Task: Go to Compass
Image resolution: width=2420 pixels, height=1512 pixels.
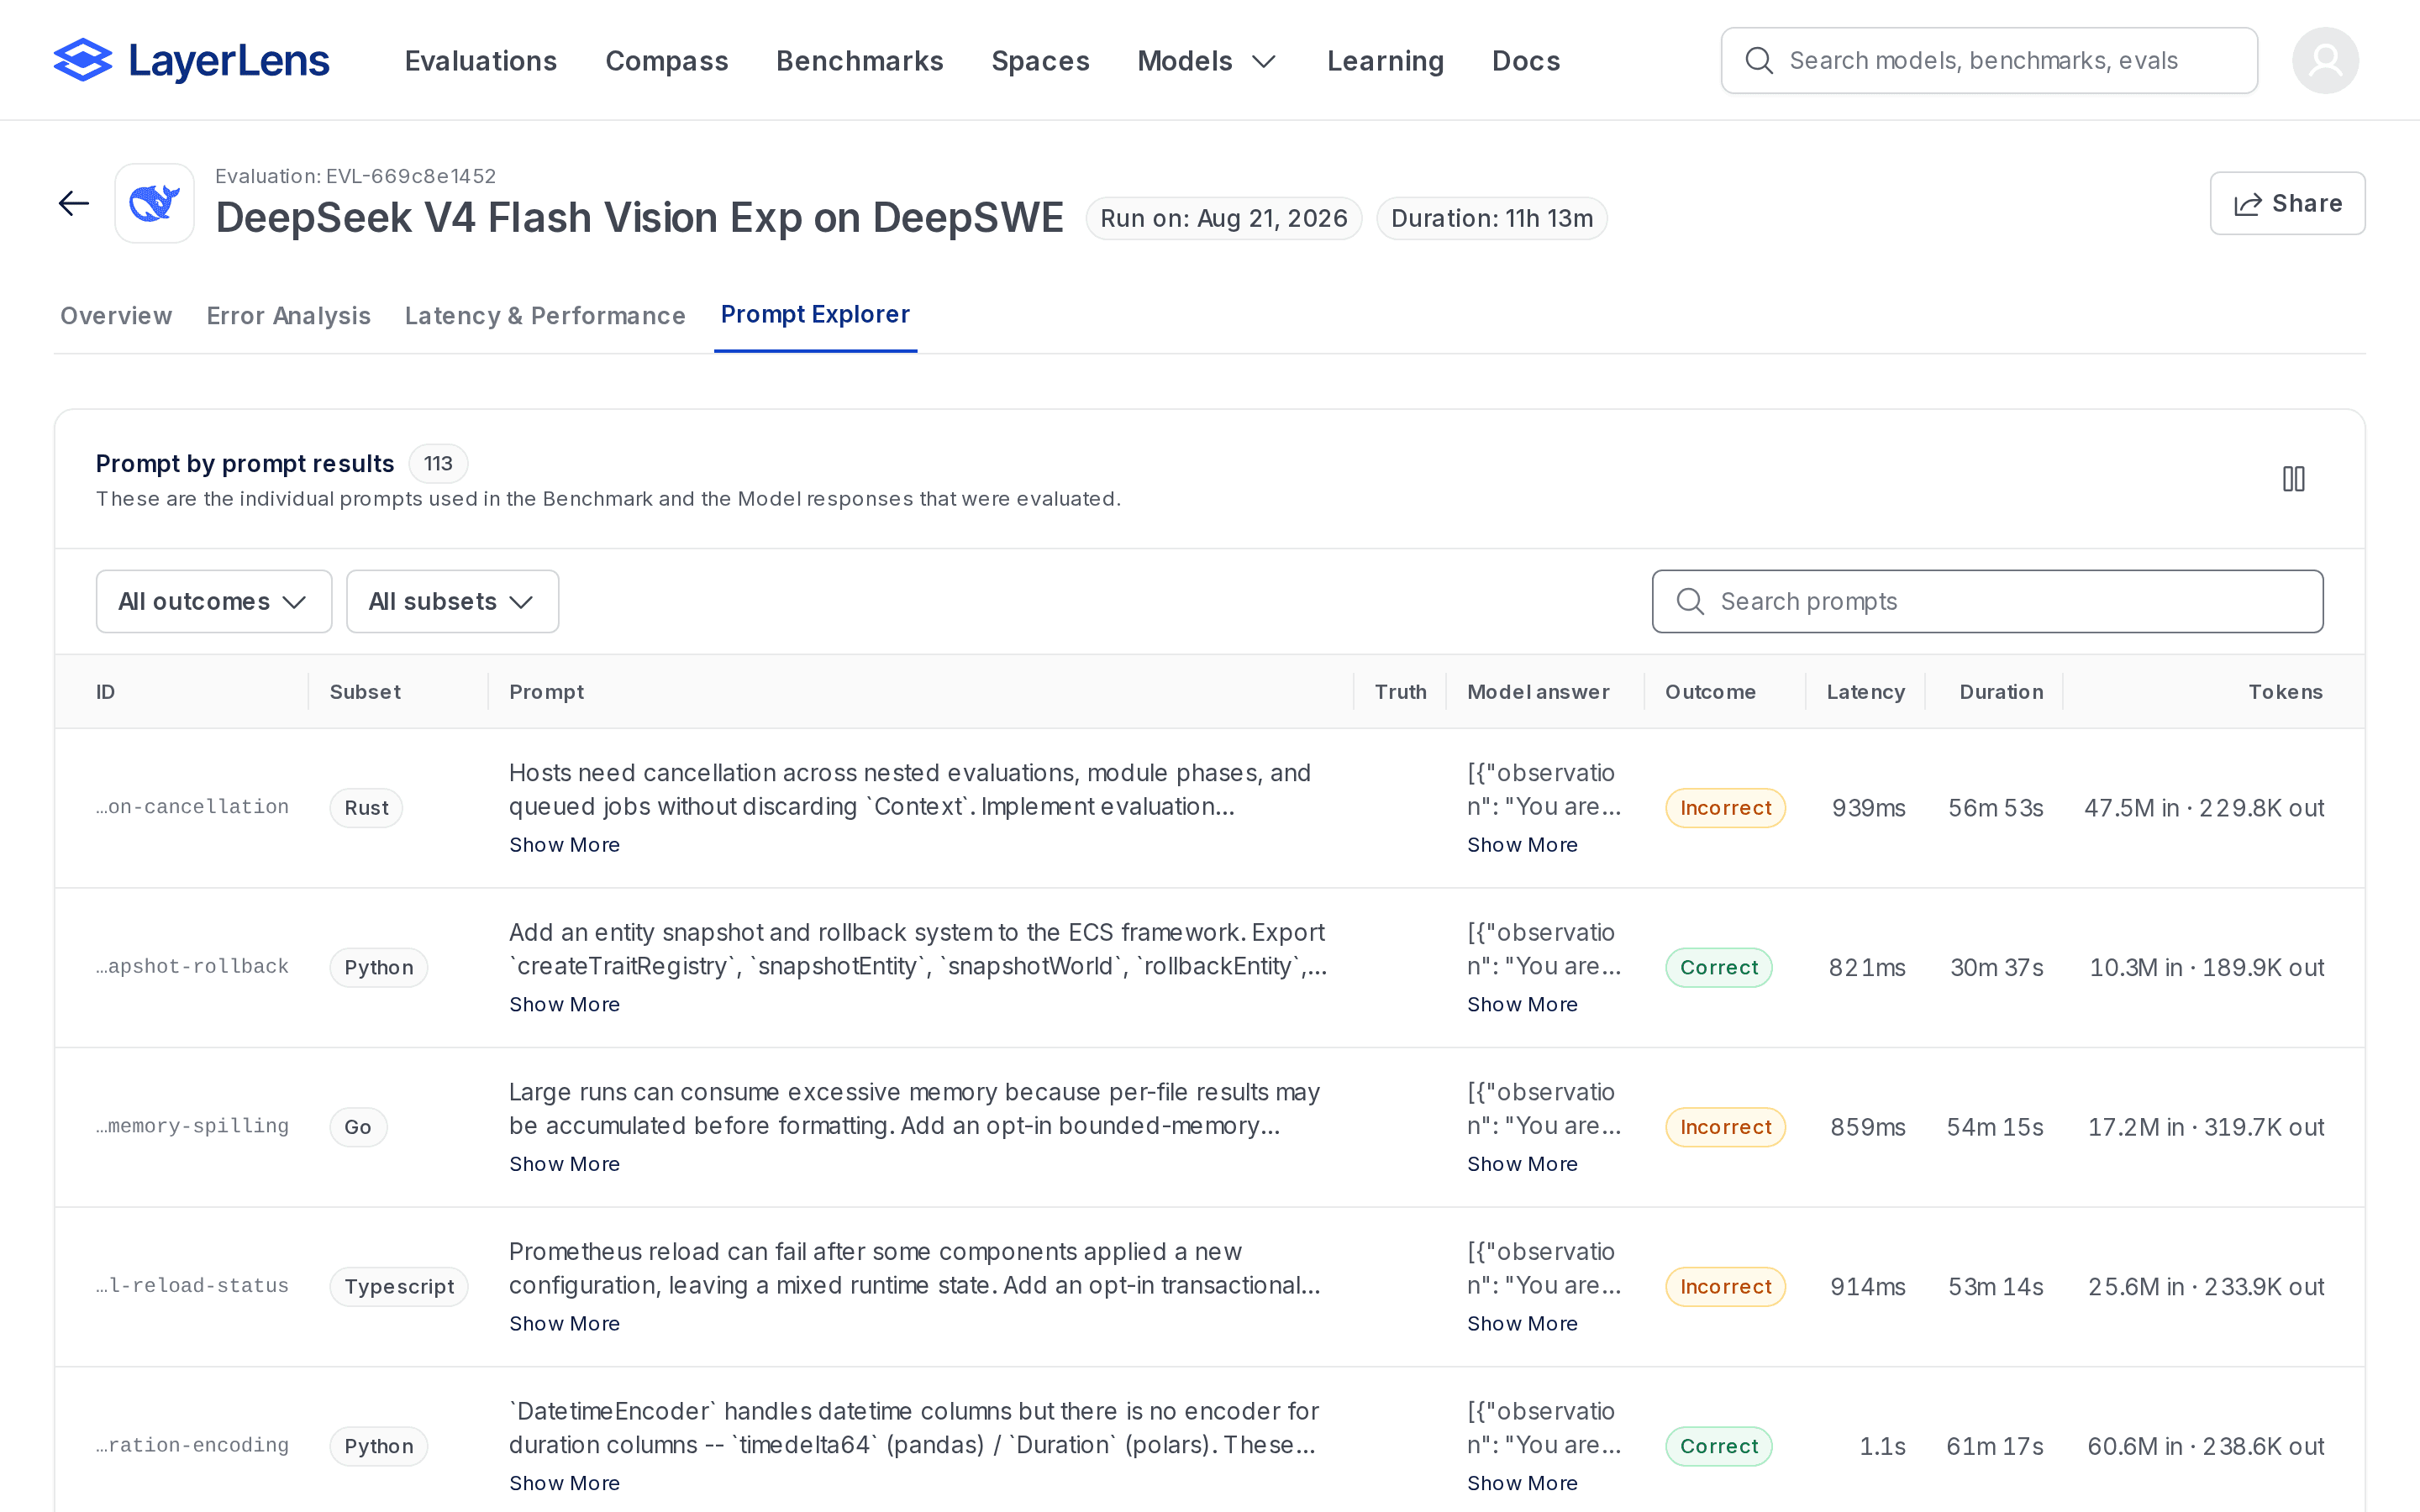Action: [667, 61]
